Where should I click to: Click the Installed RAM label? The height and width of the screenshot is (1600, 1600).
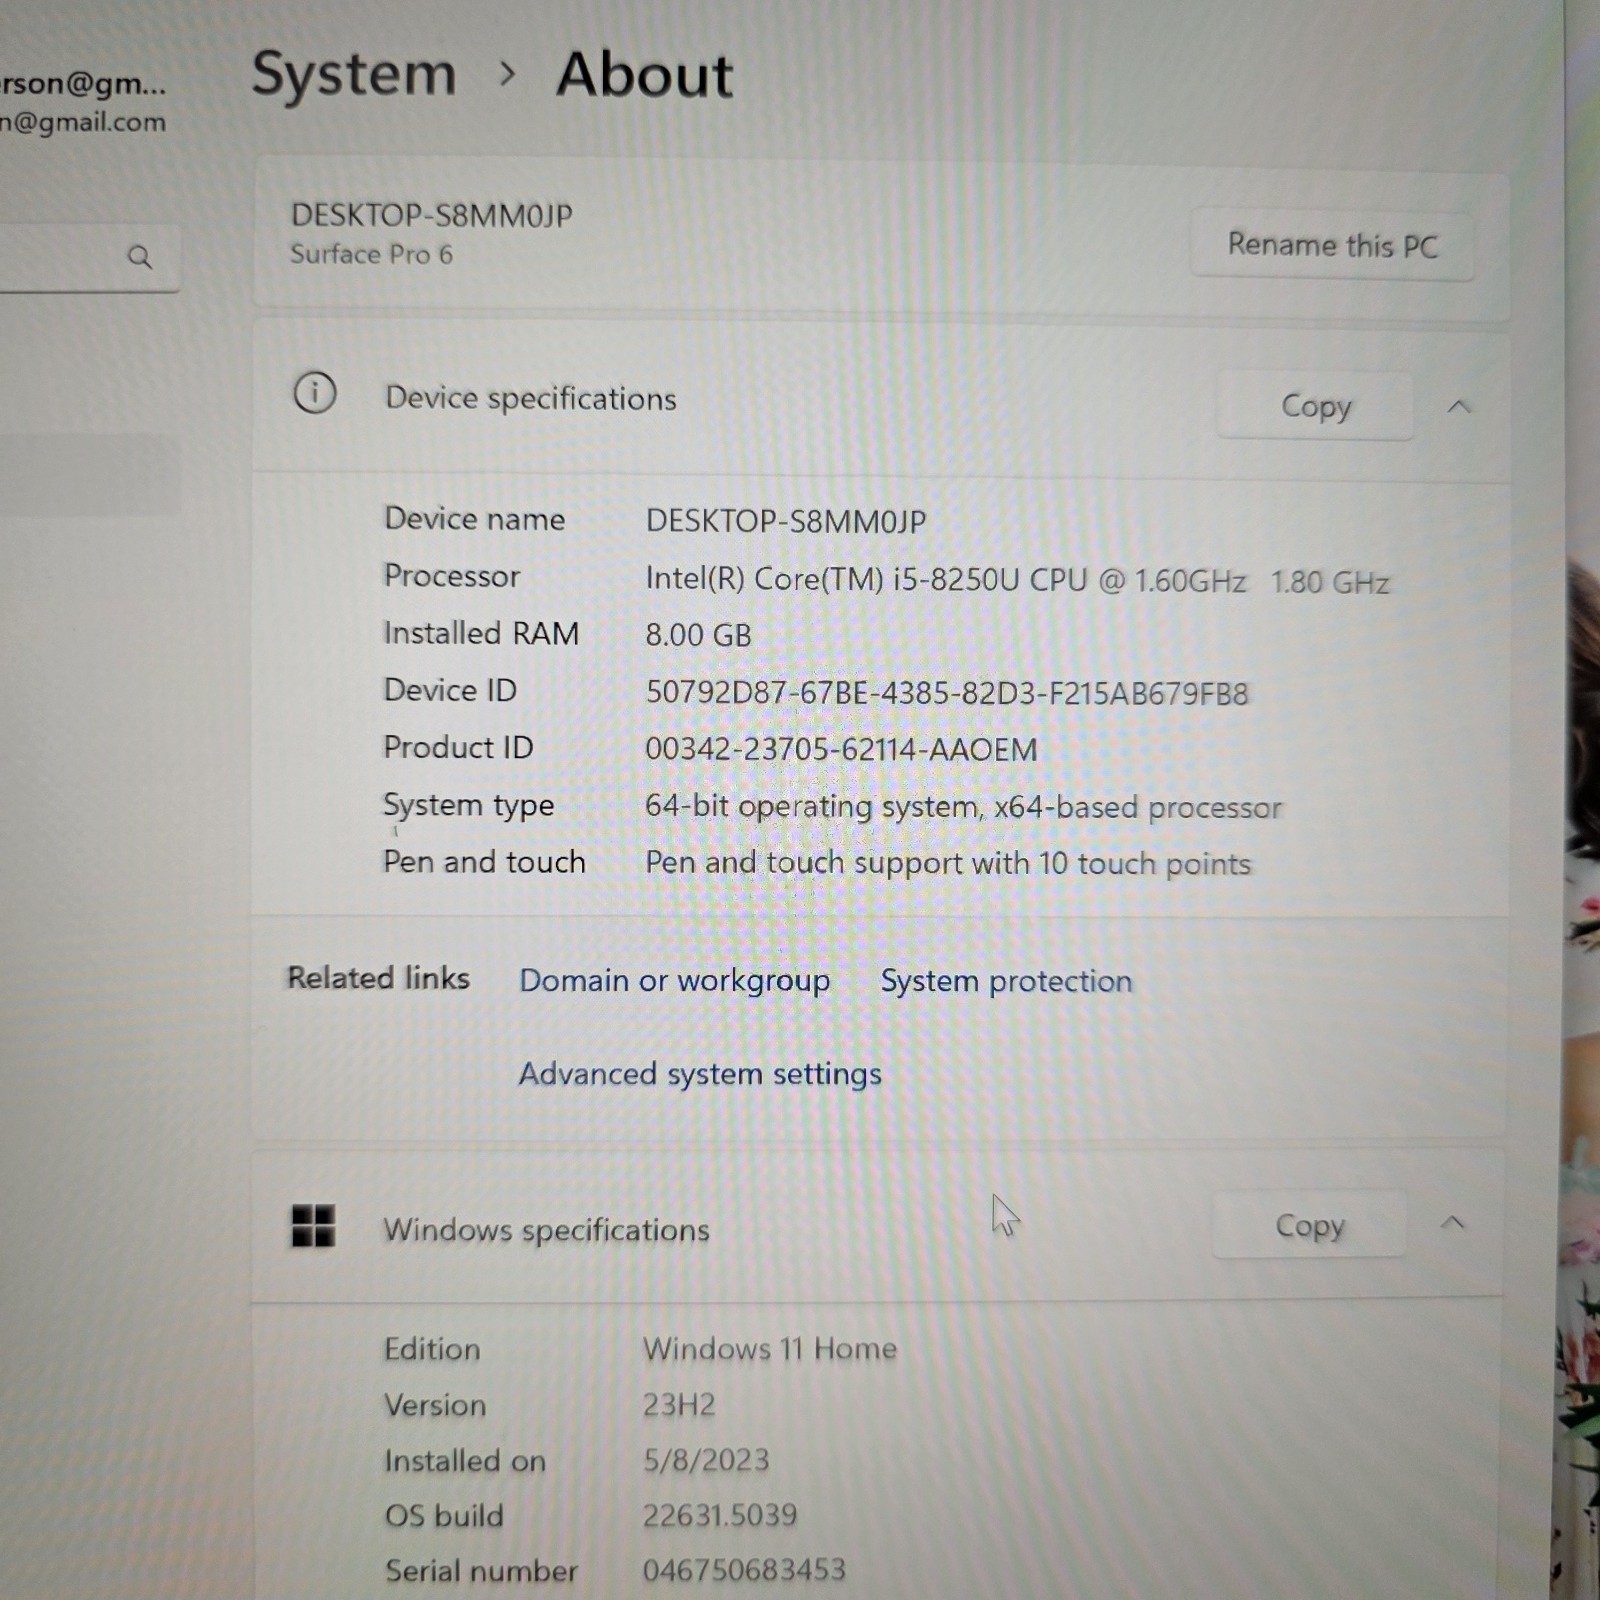pos(481,633)
